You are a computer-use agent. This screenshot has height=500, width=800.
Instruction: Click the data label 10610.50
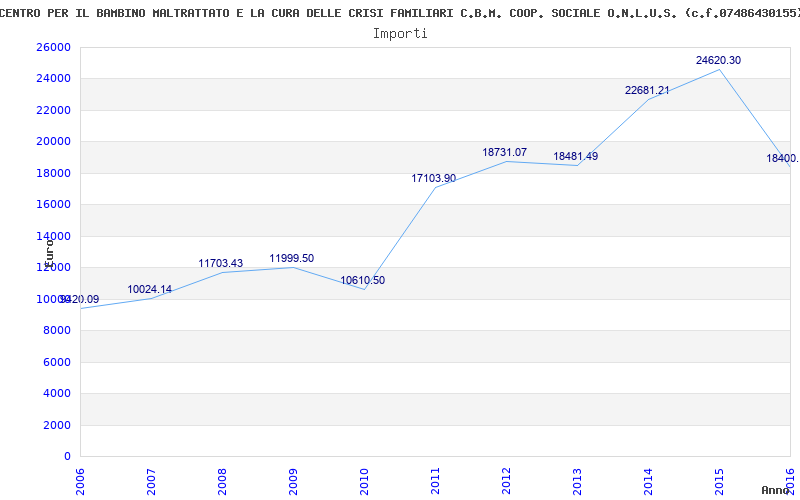[363, 280]
